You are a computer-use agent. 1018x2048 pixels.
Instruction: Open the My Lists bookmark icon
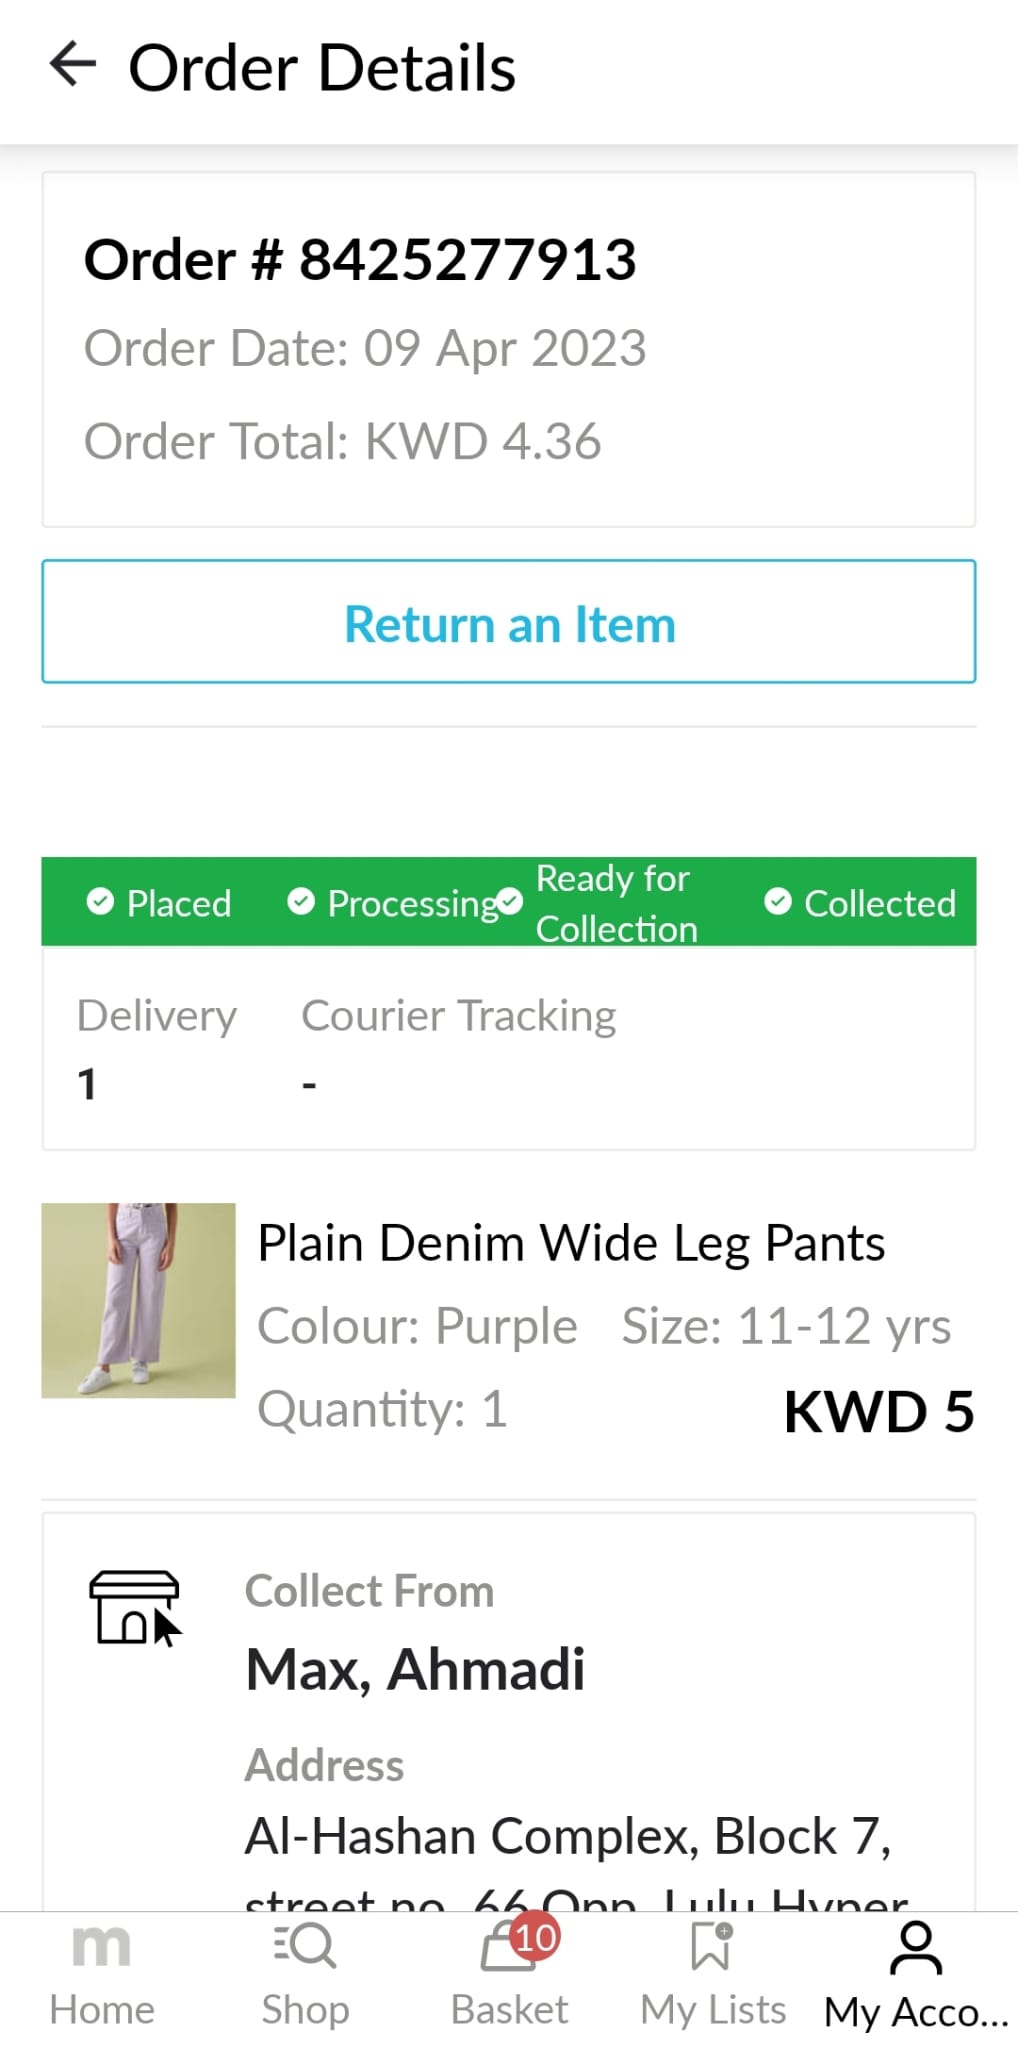(x=711, y=1946)
